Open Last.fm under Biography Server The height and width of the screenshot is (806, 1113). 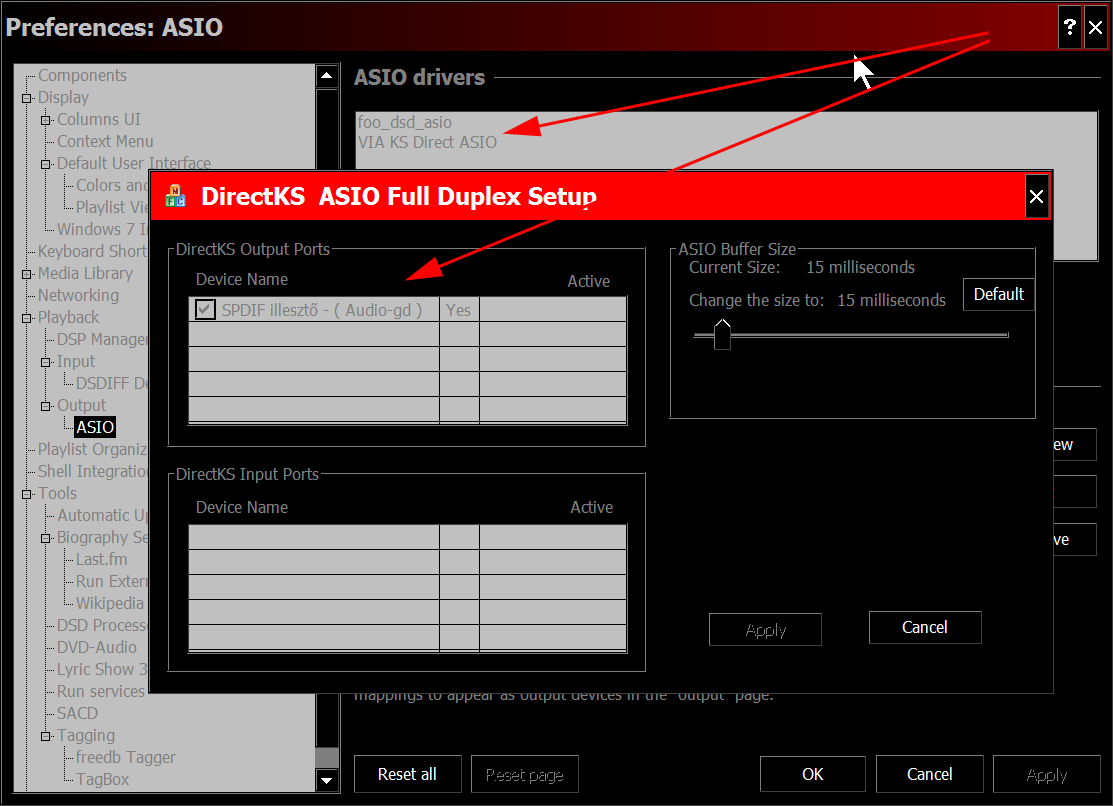[102, 560]
